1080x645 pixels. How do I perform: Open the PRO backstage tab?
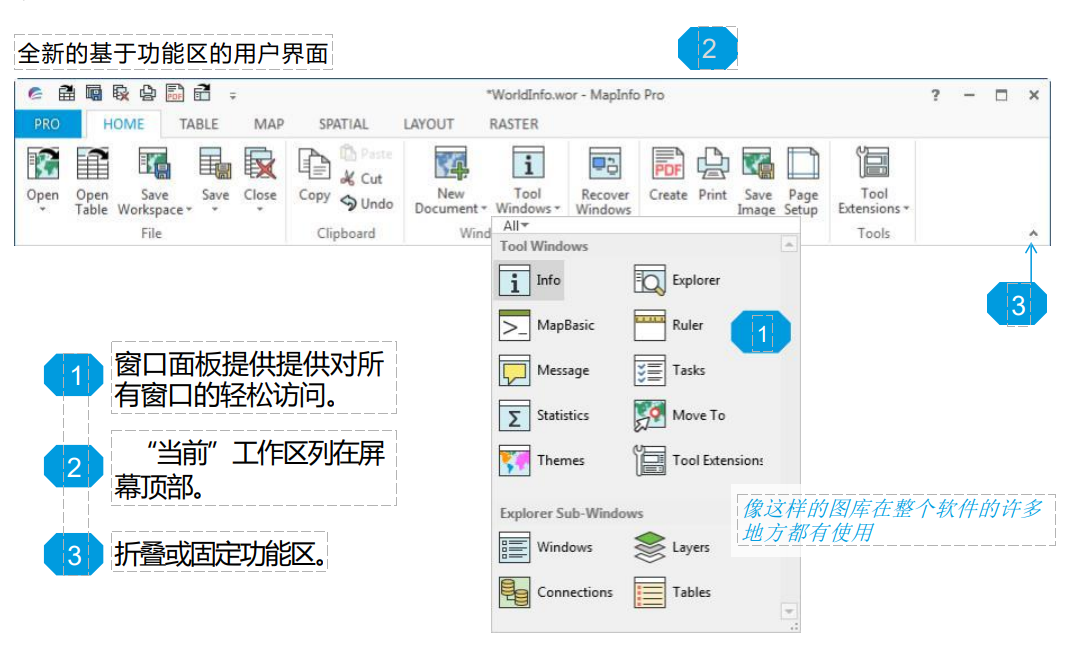pyautogui.click(x=48, y=124)
